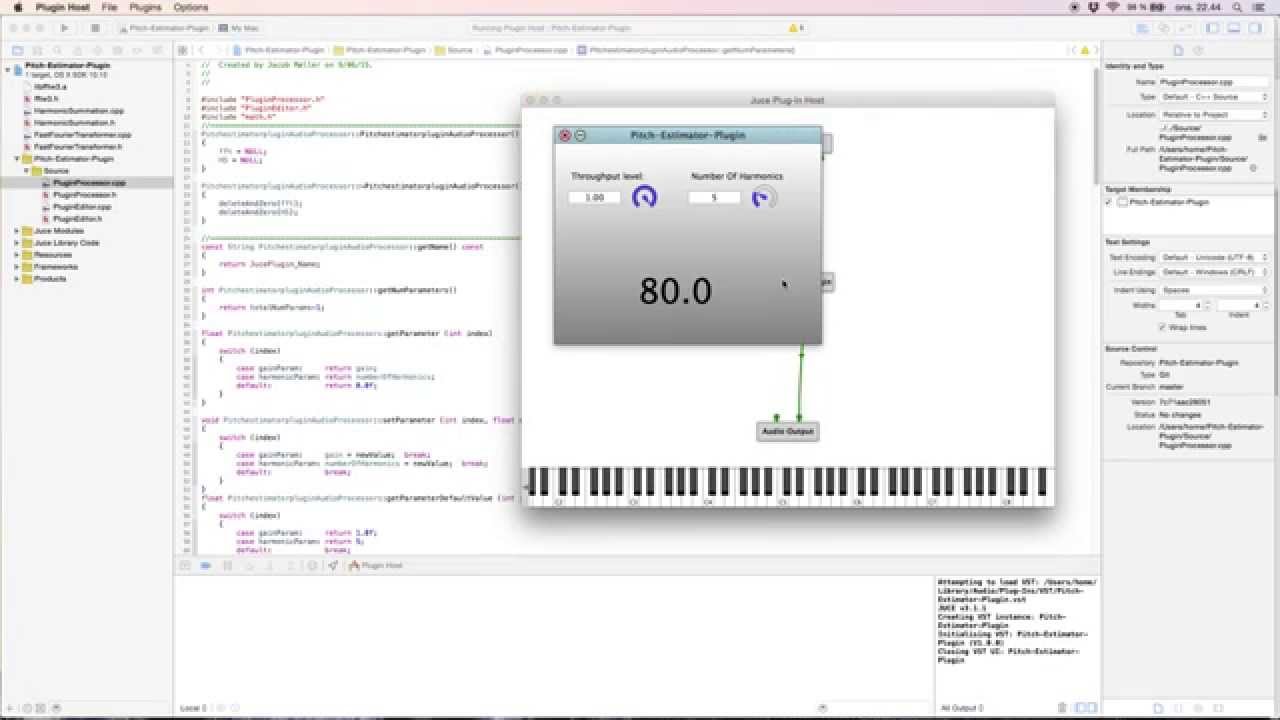Go back using the jump bar left arrow
1280x720 pixels.
click(x=201, y=50)
